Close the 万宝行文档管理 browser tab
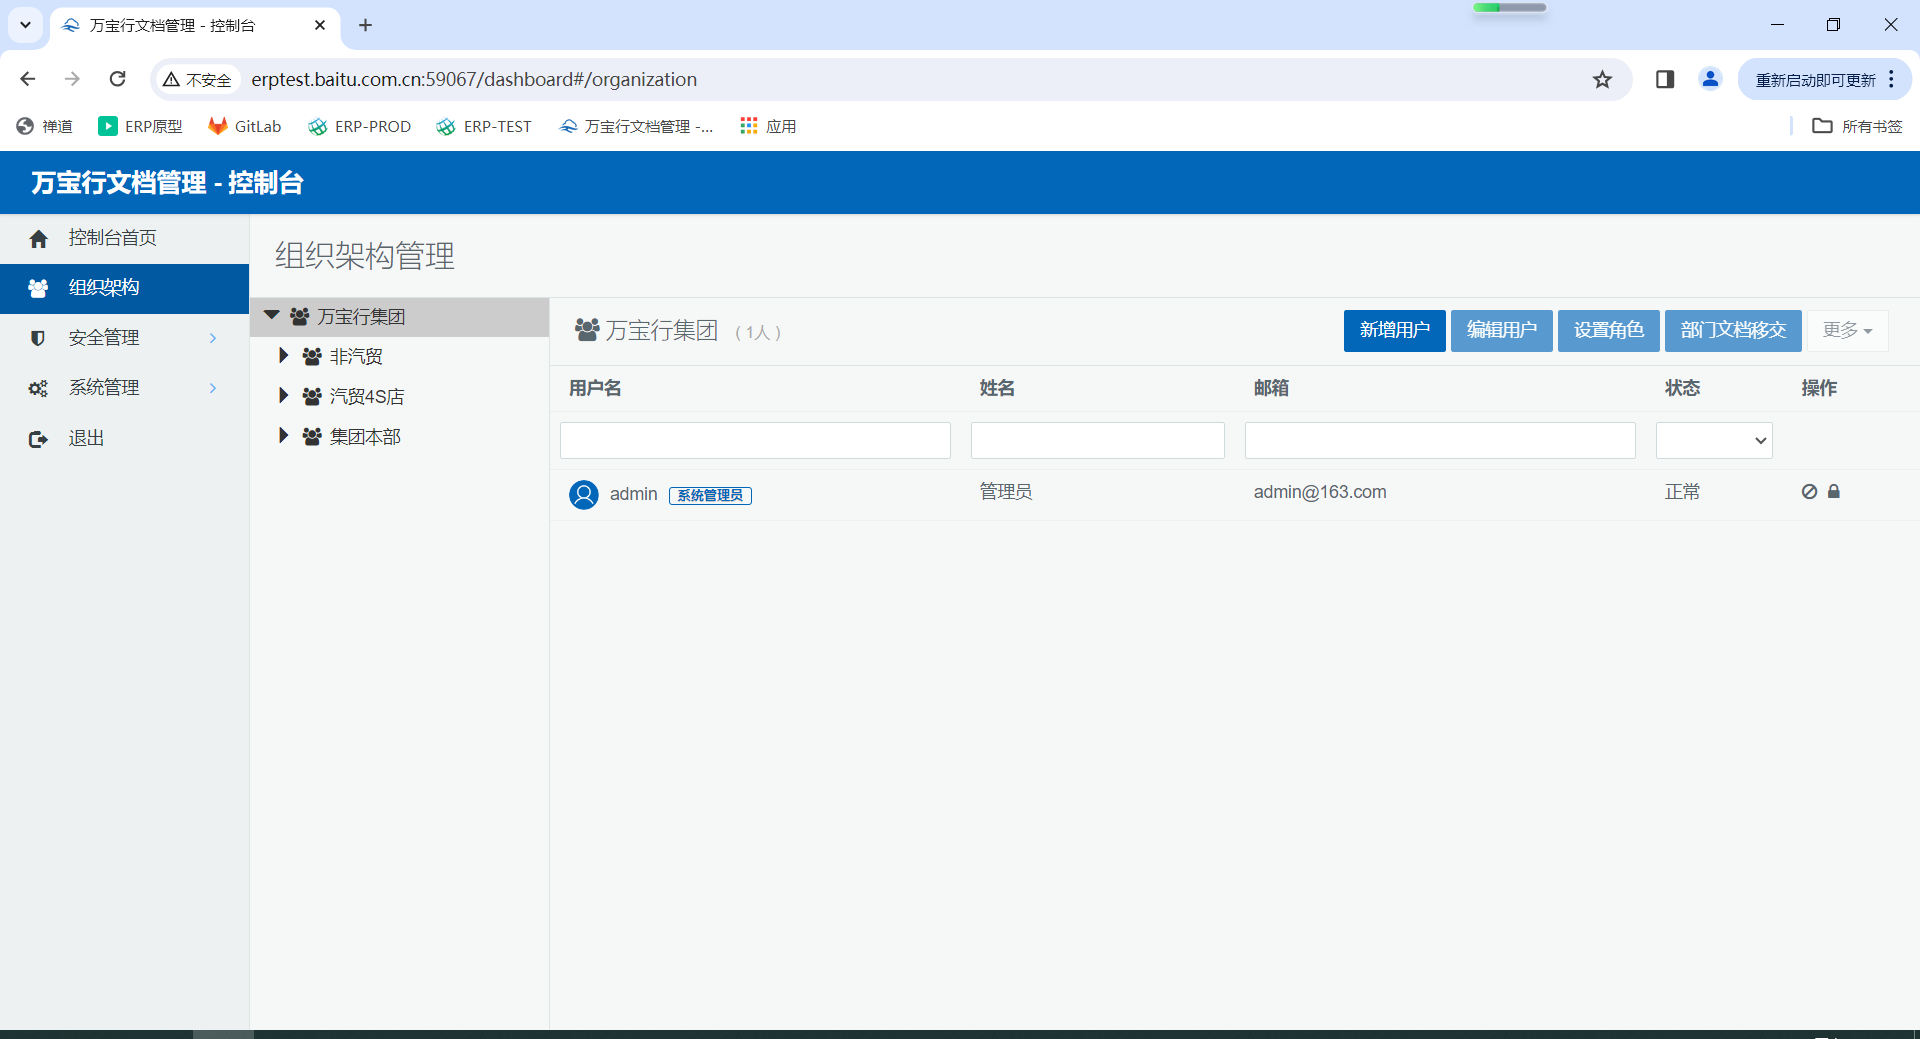The width and height of the screenshot is (1920, 1039). 320,25
